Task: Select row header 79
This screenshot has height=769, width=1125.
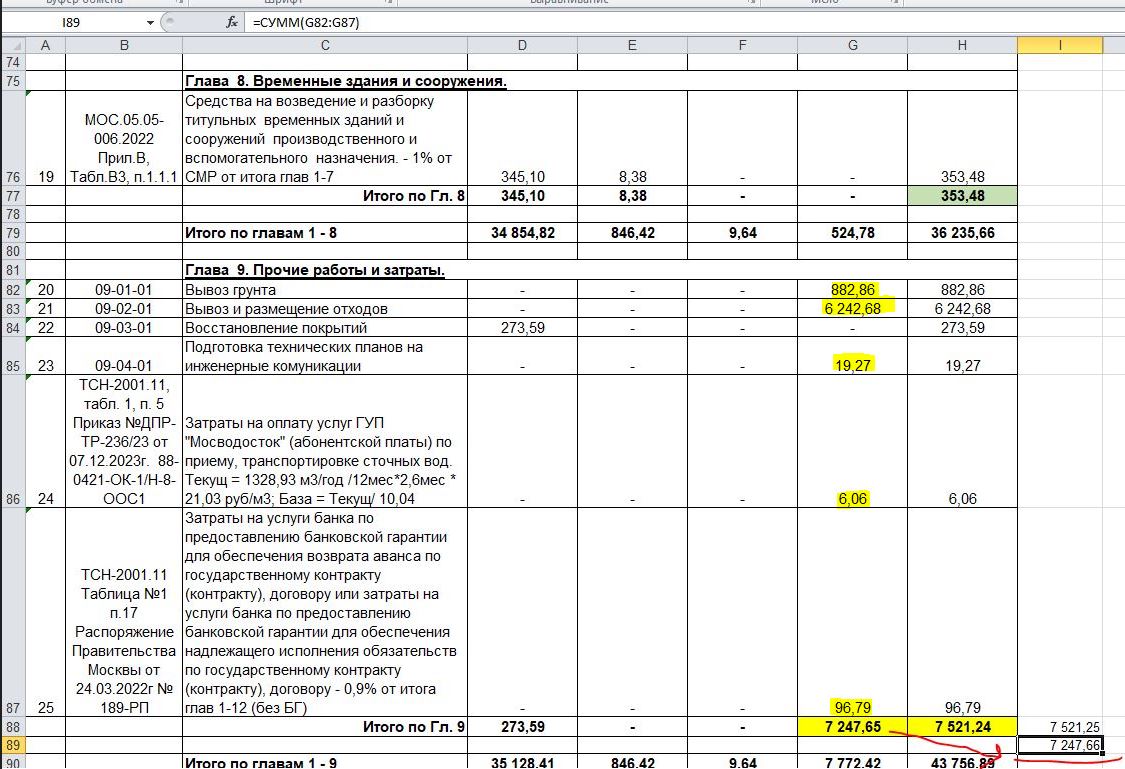Action: pos(13,233)
